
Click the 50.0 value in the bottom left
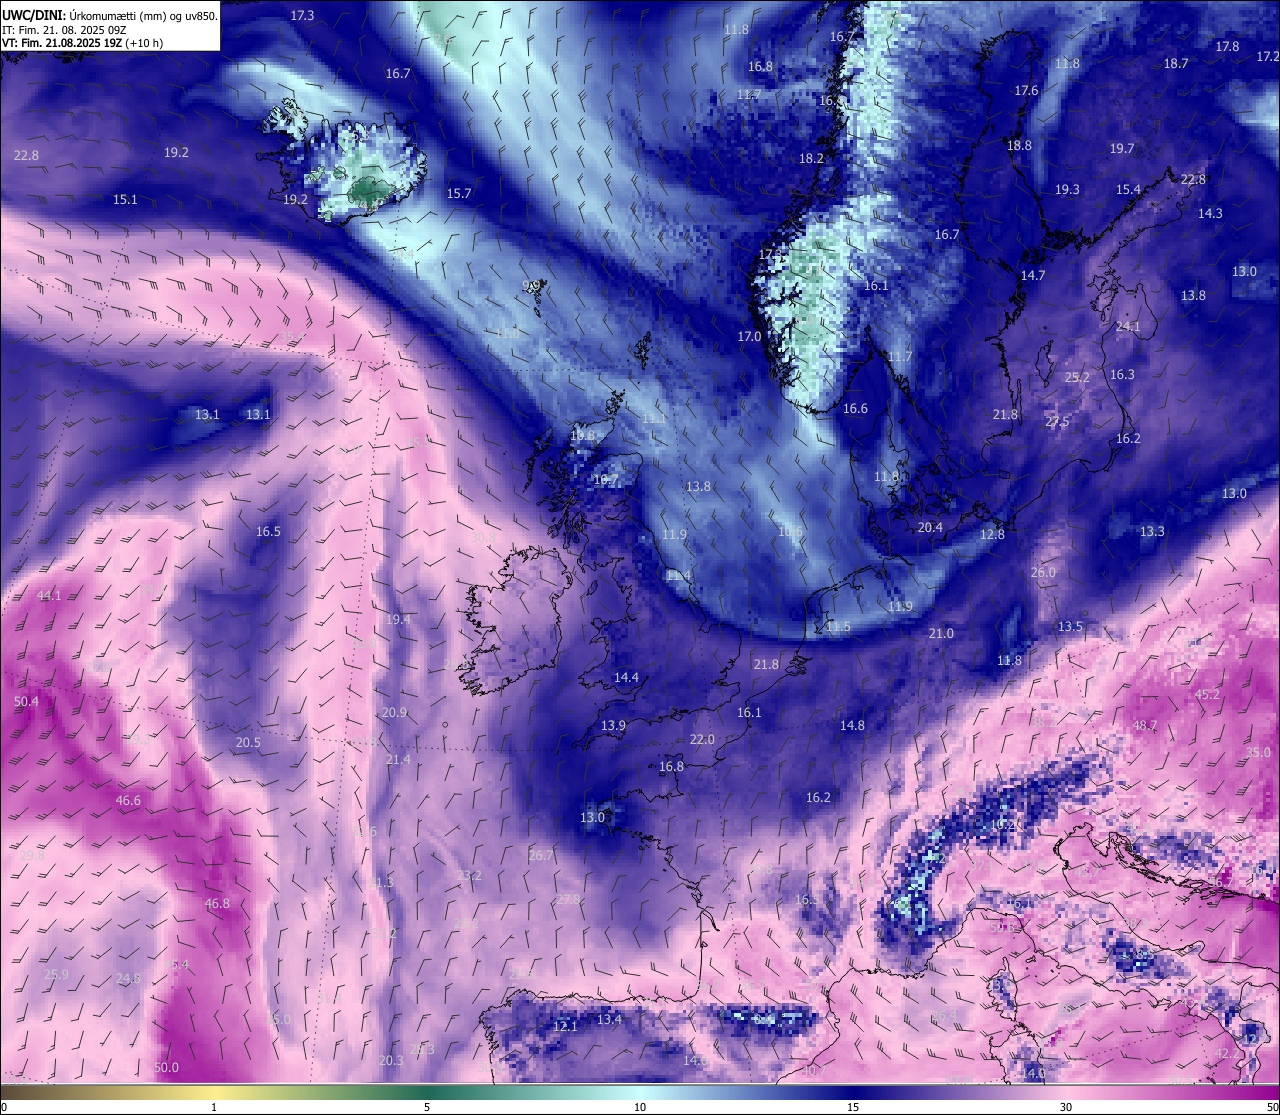coord(166,1068)
